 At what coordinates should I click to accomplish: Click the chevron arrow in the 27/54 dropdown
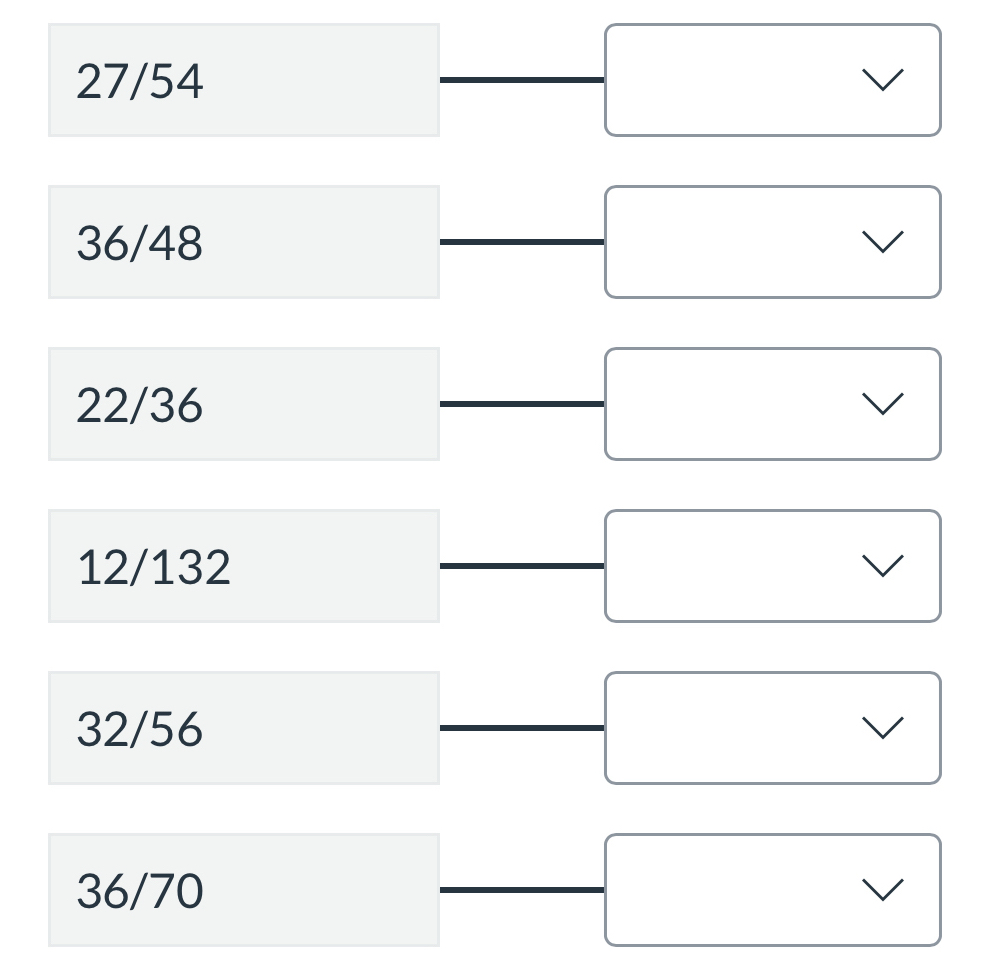pyautogui.click(x=883, y=80)
